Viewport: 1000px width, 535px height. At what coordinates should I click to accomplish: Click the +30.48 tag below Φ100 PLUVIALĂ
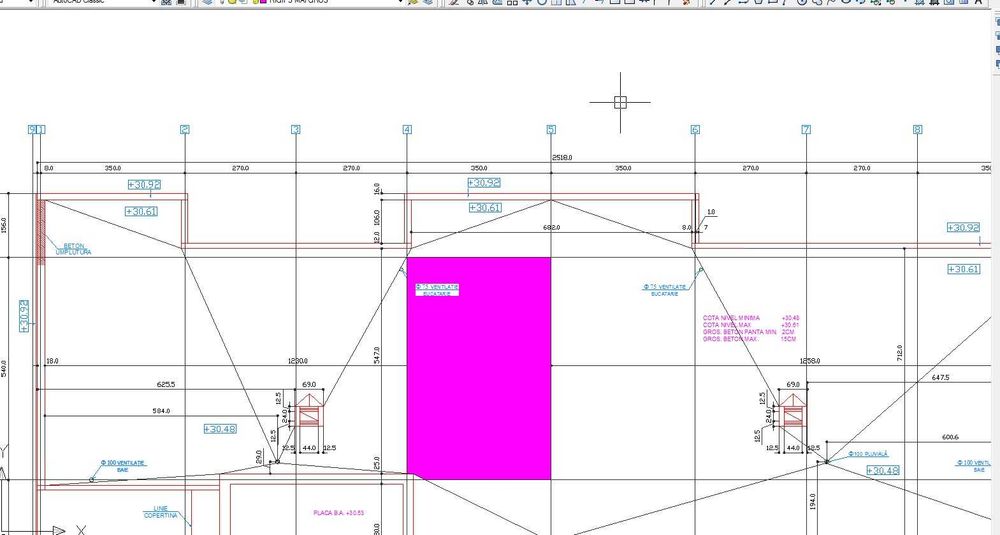click(x=883, y=471)
